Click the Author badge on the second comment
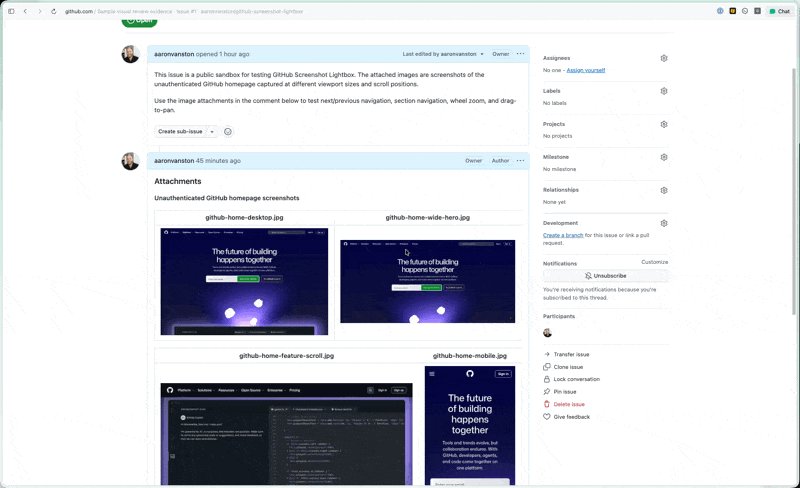The image size is (800, 488). click(x=501, y=161)
